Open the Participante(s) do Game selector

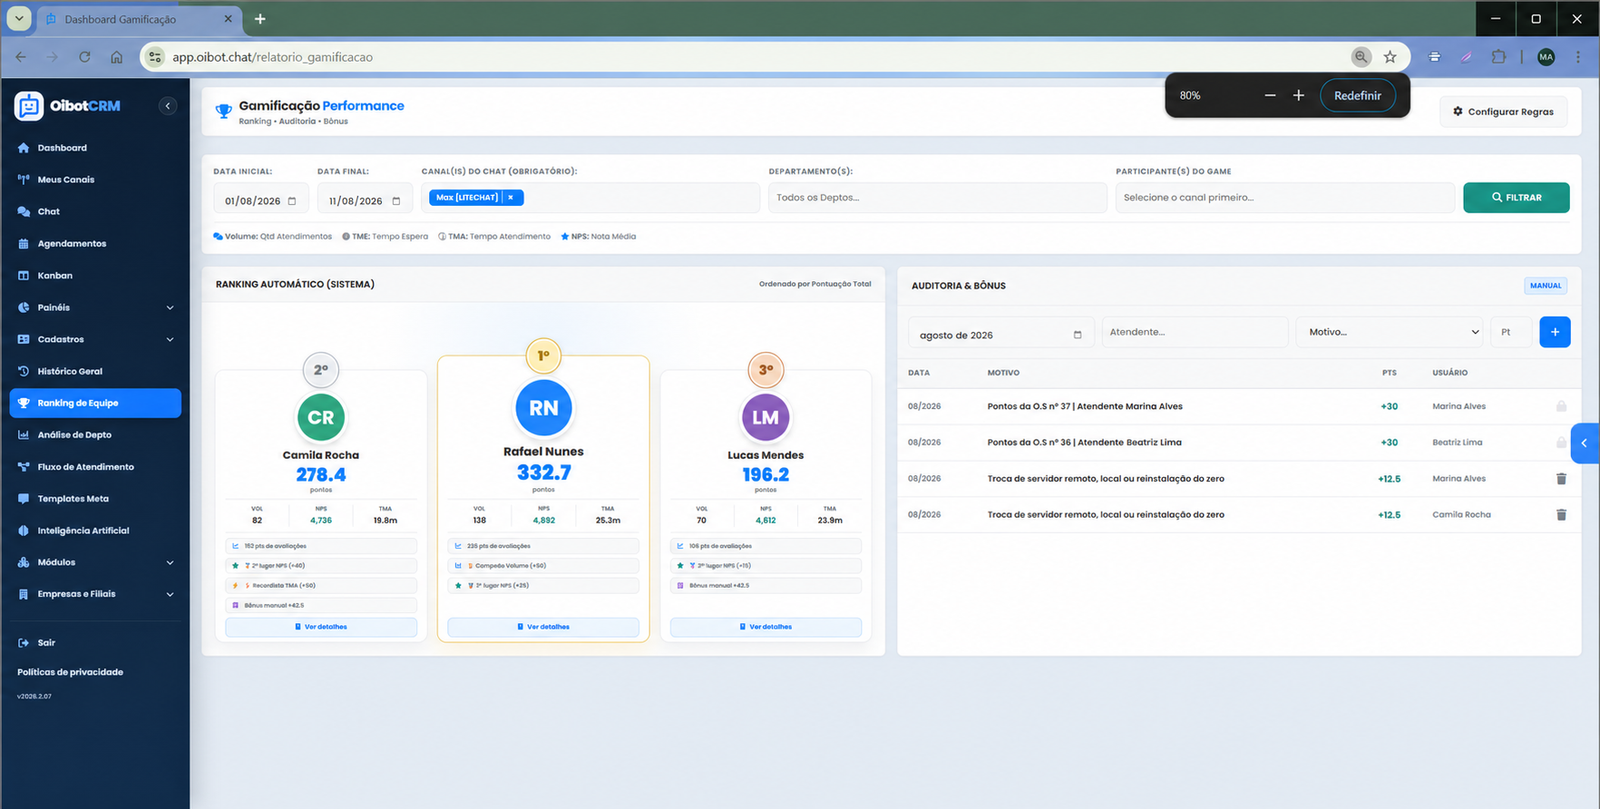point(1285,198)
